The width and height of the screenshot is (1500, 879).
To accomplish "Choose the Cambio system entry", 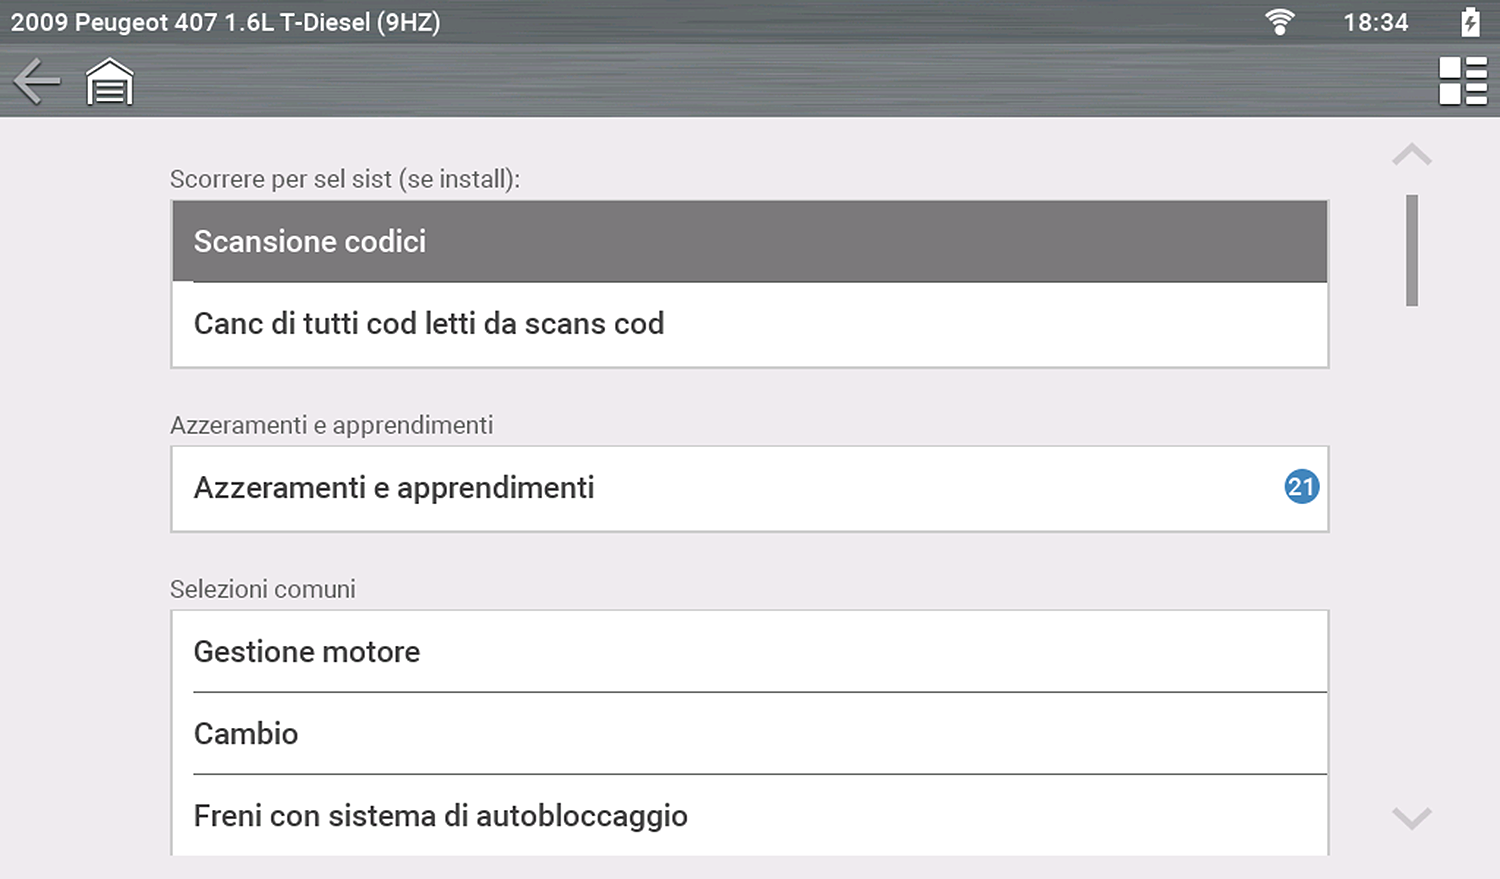I will [x=749, y=734].
